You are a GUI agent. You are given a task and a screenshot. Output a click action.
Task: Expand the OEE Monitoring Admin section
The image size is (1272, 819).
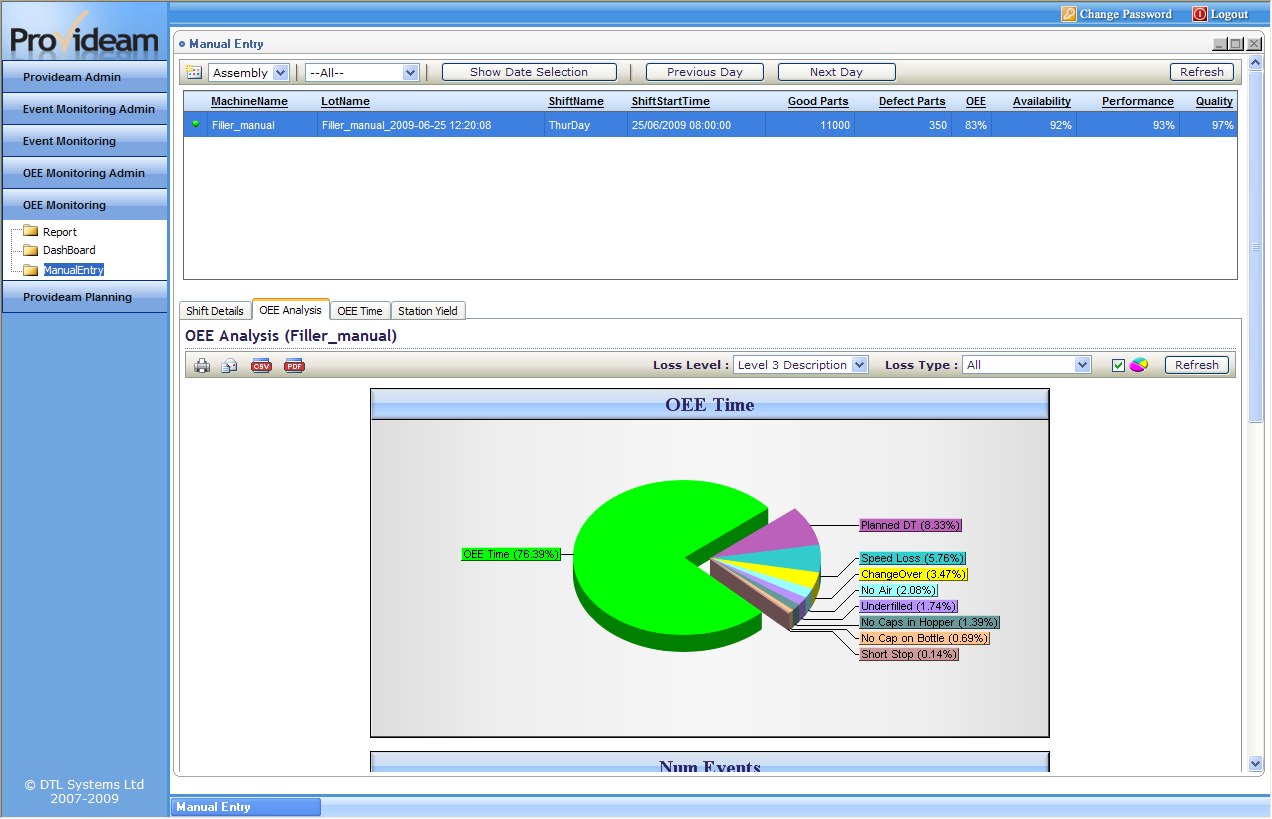[85, 173]
